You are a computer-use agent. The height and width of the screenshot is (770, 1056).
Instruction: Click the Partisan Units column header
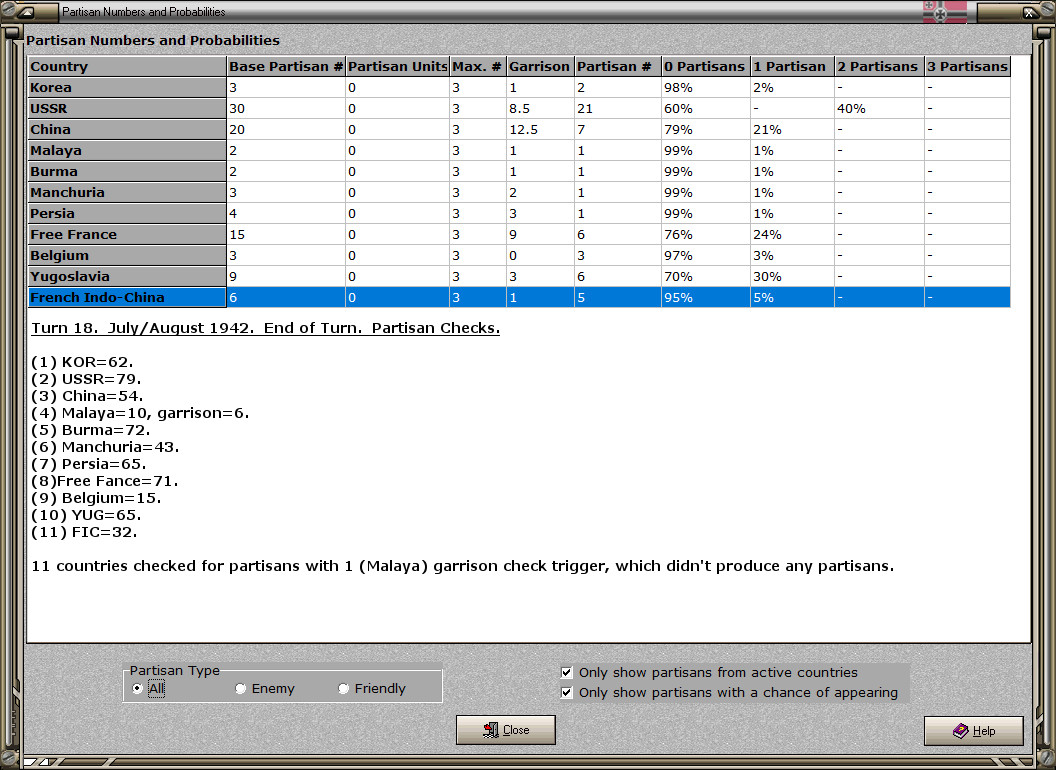click(x=397, y=66)
